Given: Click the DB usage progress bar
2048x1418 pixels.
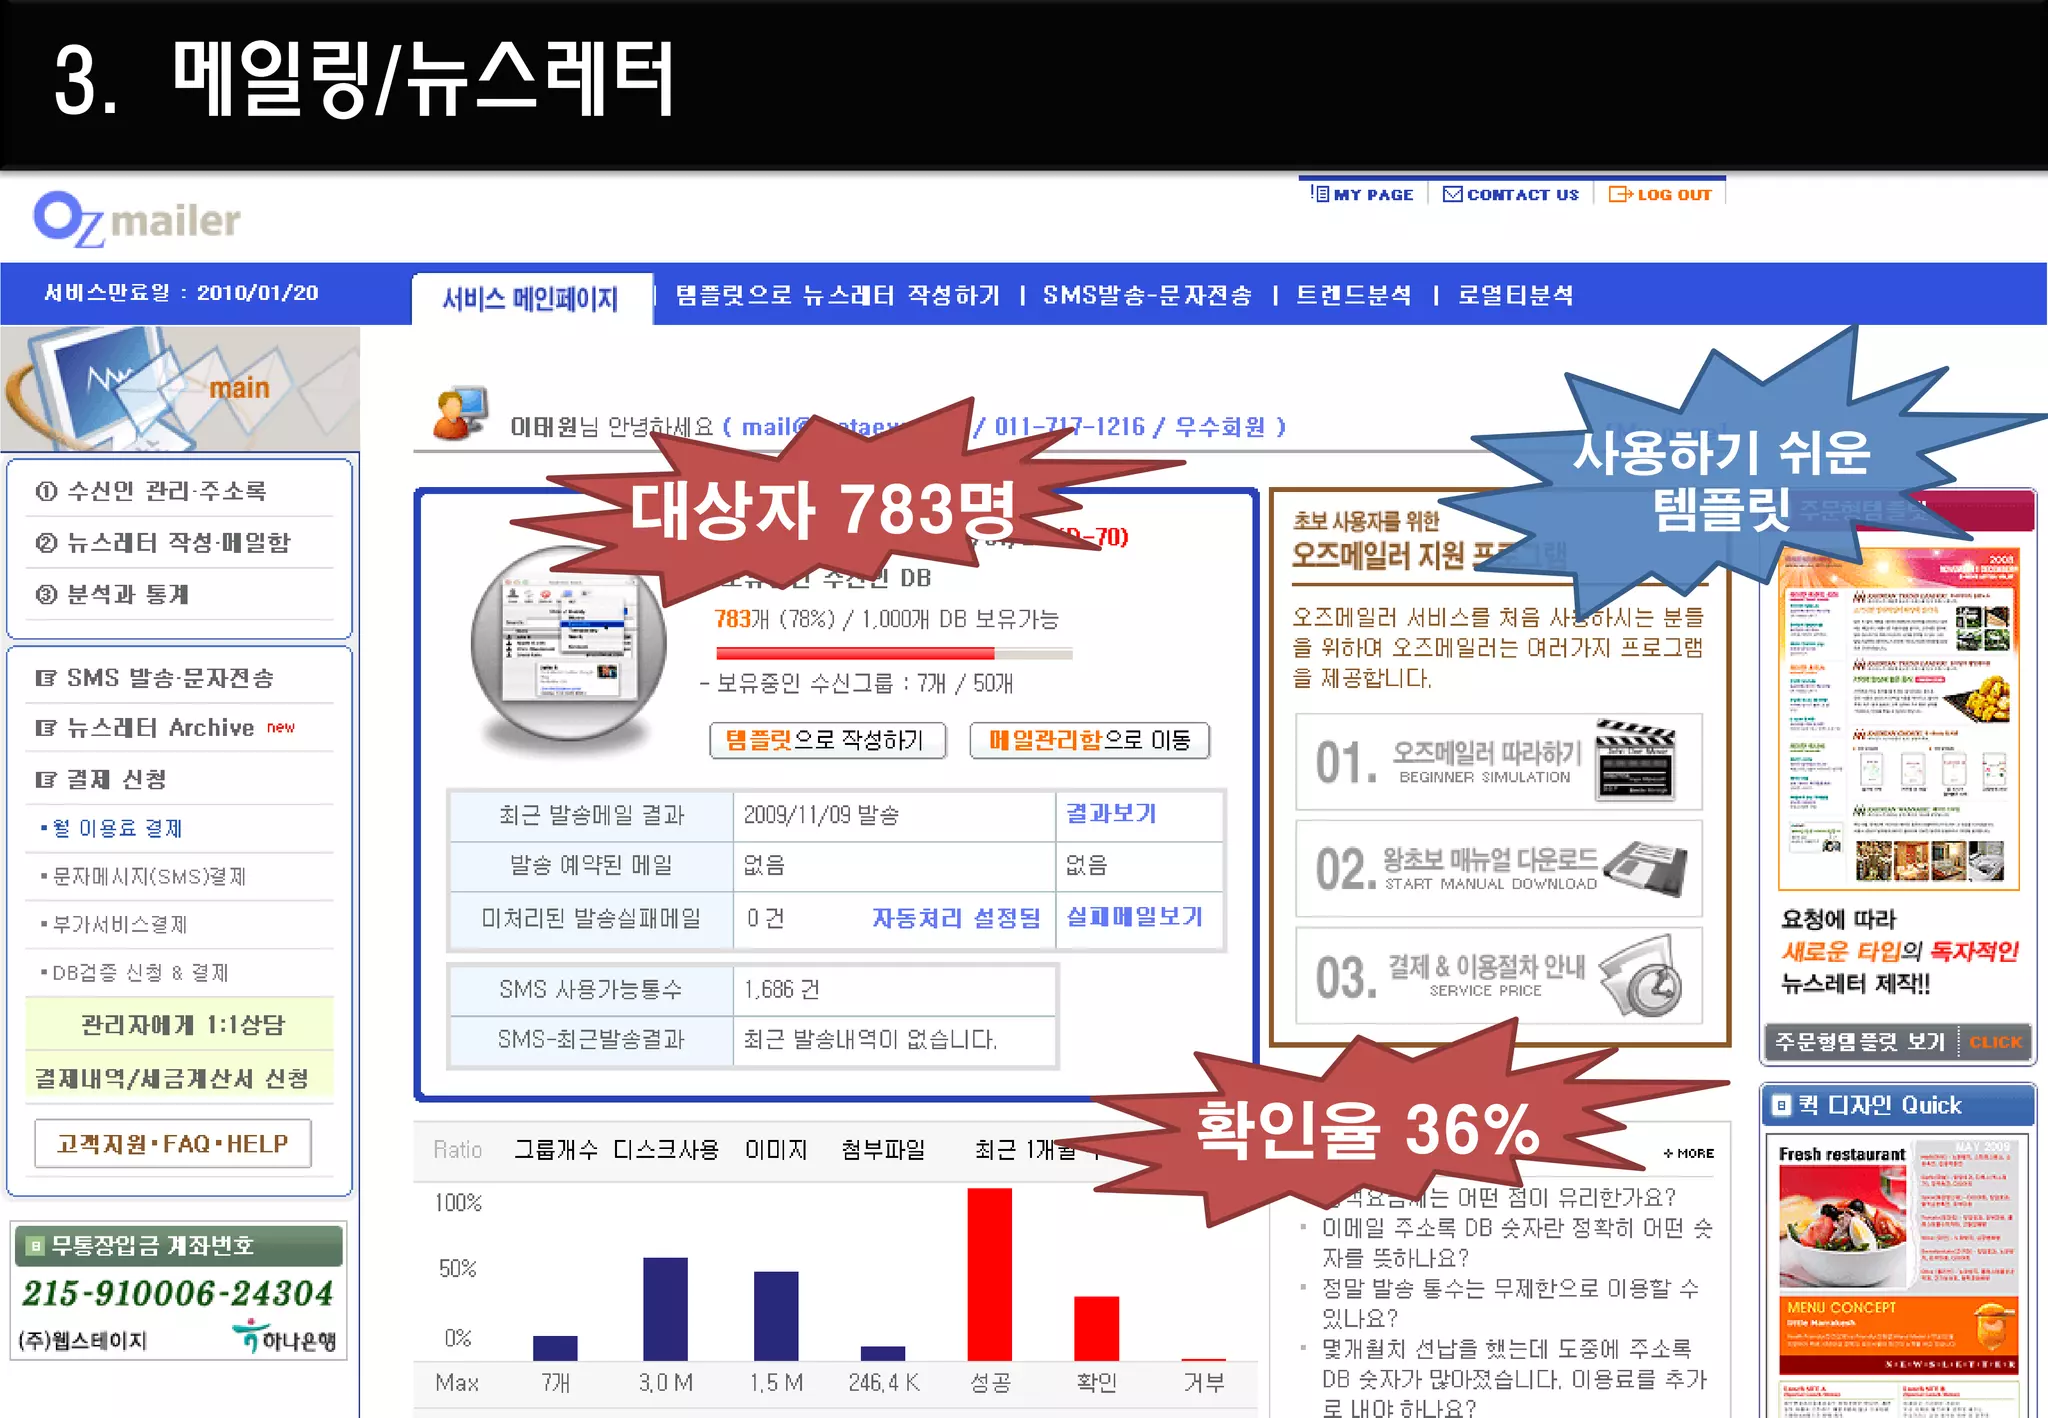Looking at the screenshot, I should (894, 654).
